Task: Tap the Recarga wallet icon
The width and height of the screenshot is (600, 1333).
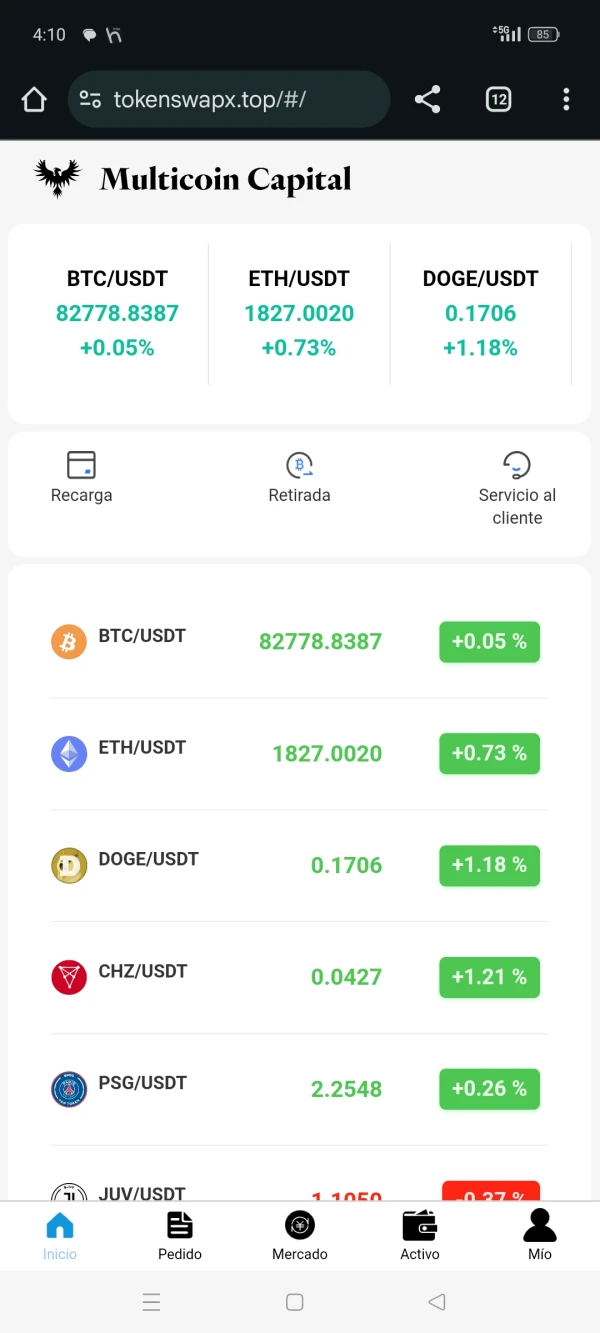Action: [x=81, y=465]
